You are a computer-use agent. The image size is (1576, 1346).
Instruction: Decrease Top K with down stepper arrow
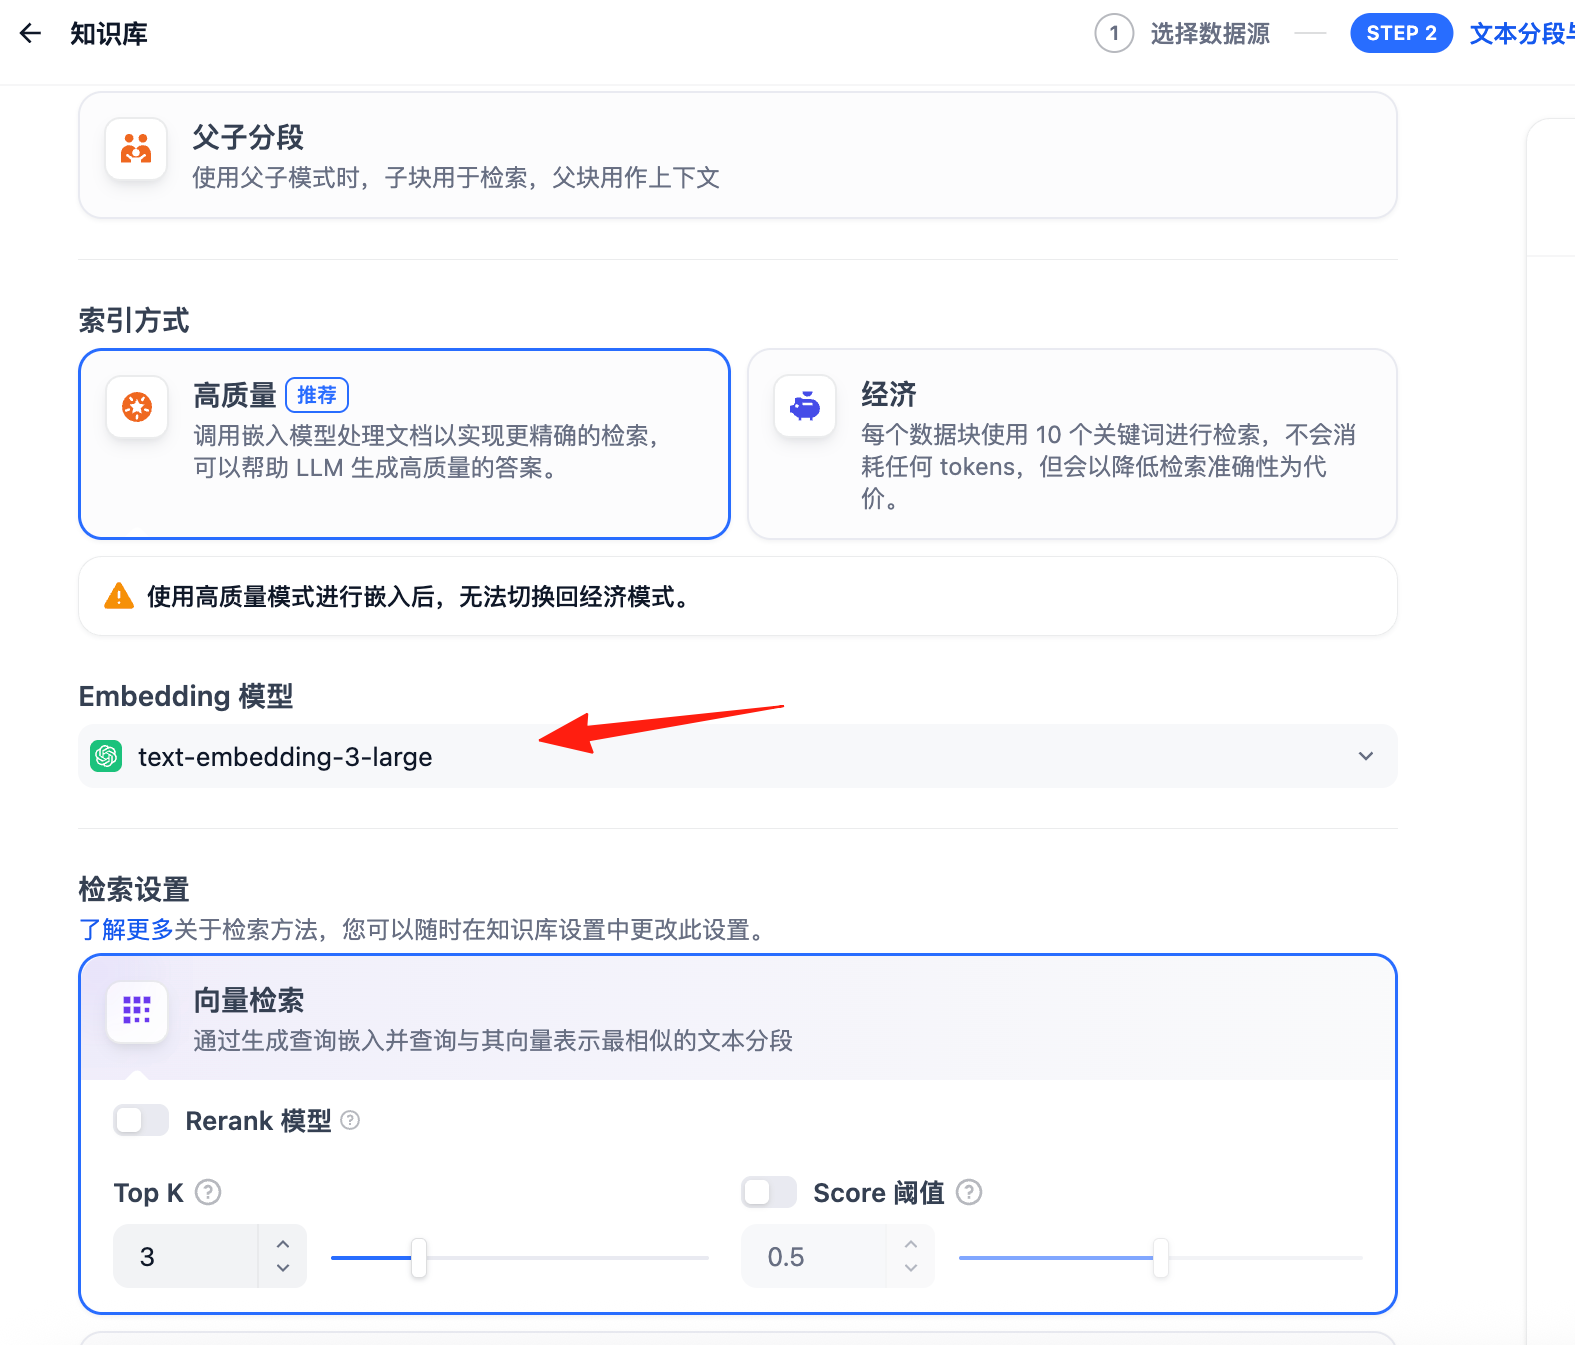[283, 1268]
